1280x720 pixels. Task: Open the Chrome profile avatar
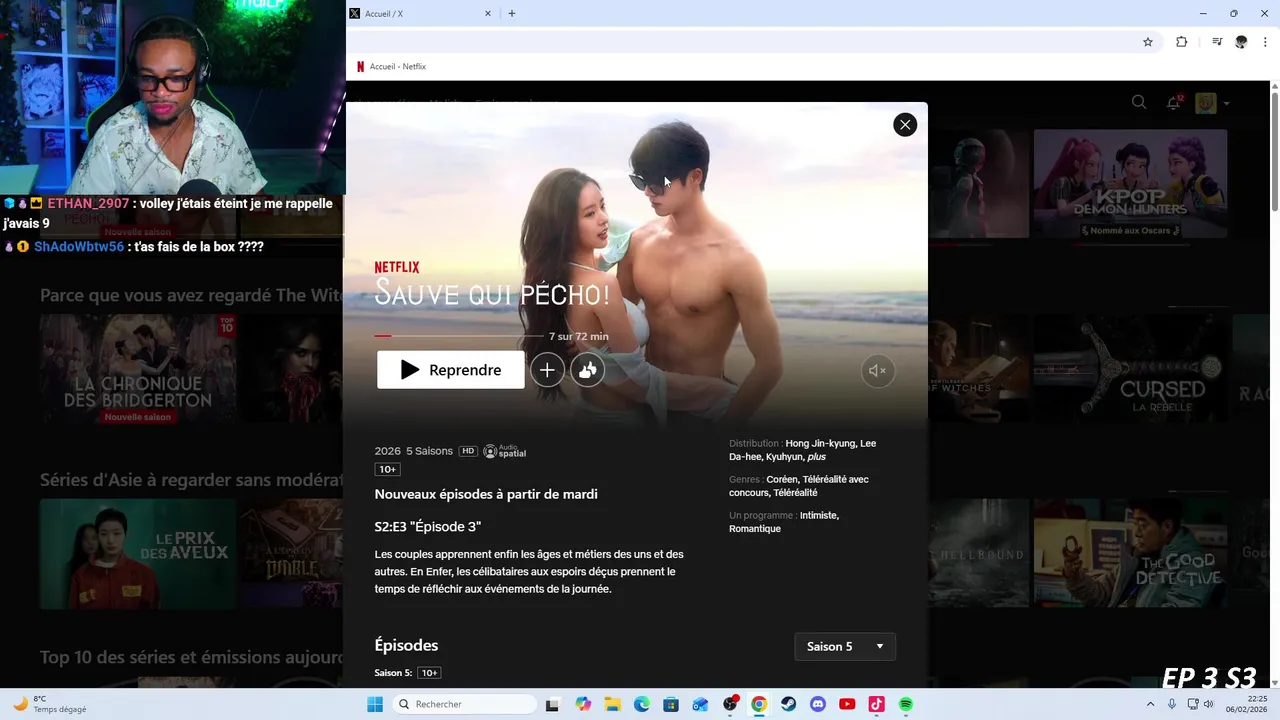pos(1241,42)
